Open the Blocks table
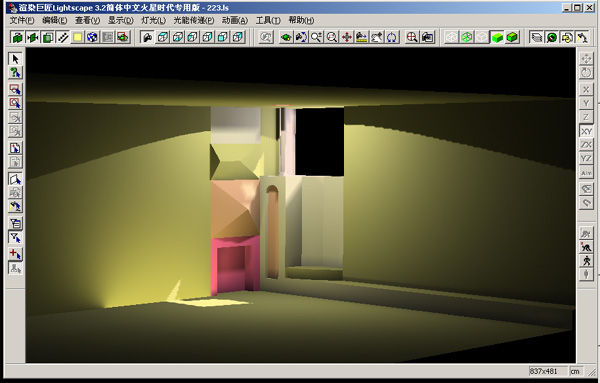600x383 pixels. click(567, 37)
